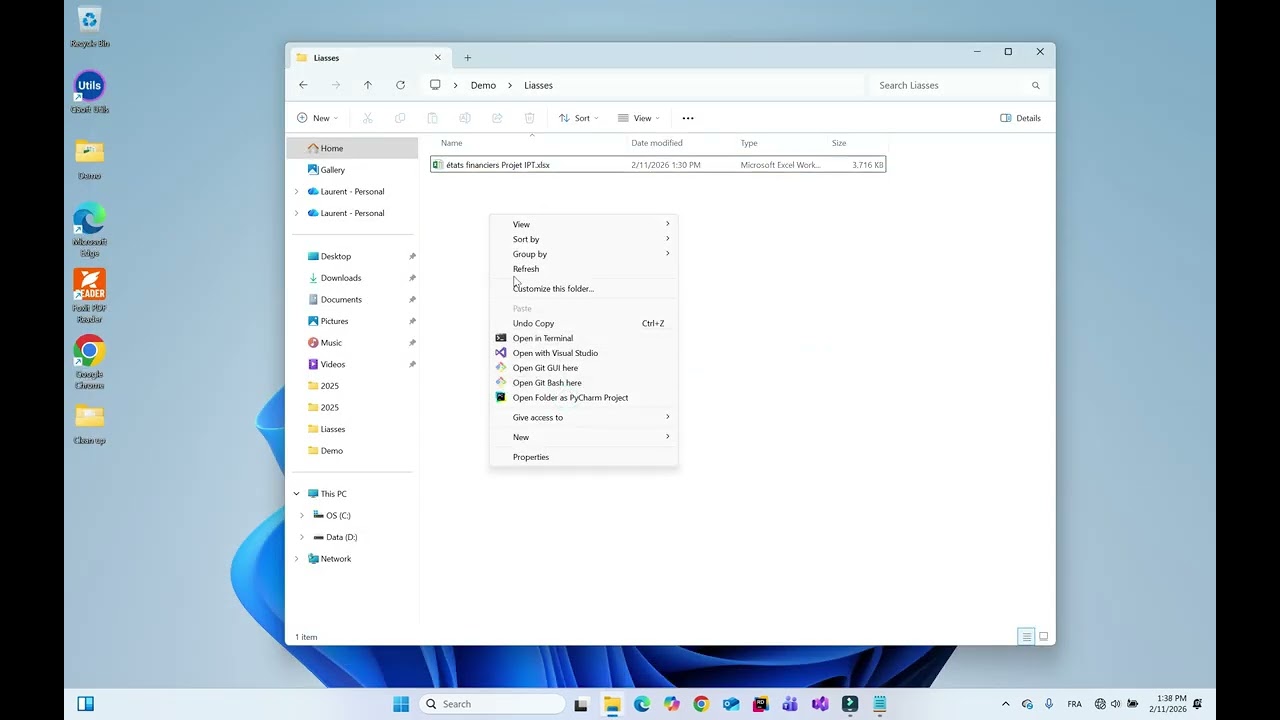Screen dimensions: 1280x720
Task: Expand the first Laurent - Personal OneDrive node
Action: [296, 191]
